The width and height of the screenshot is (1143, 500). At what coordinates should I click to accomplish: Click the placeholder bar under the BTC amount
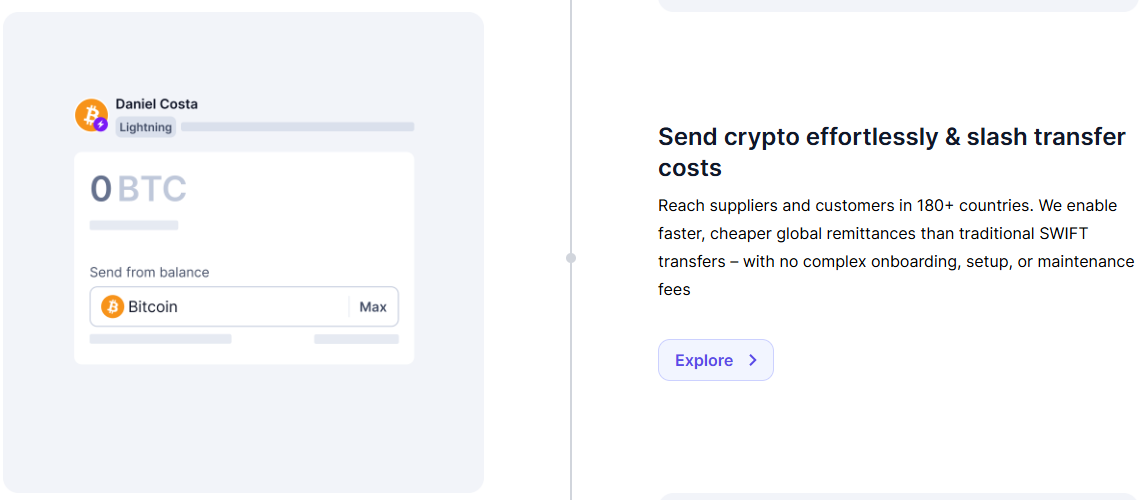[x=134, y=225]
